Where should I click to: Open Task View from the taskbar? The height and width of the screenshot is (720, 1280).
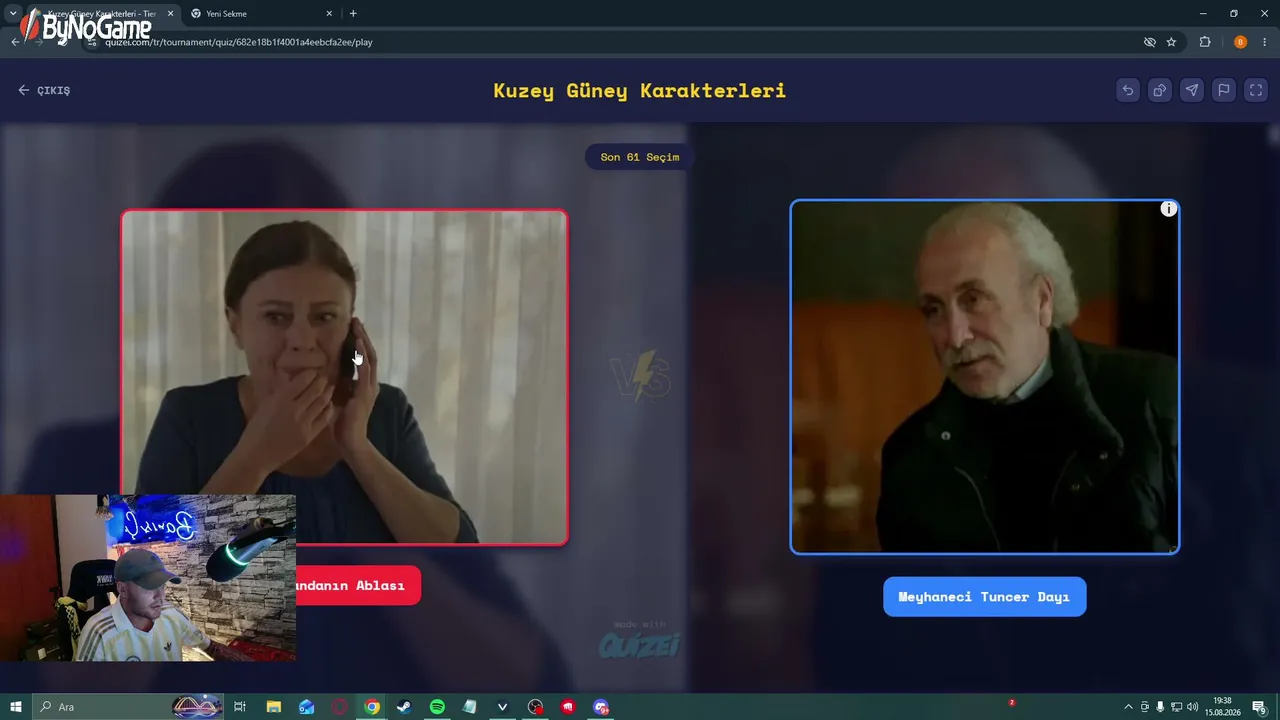(240, 707)
